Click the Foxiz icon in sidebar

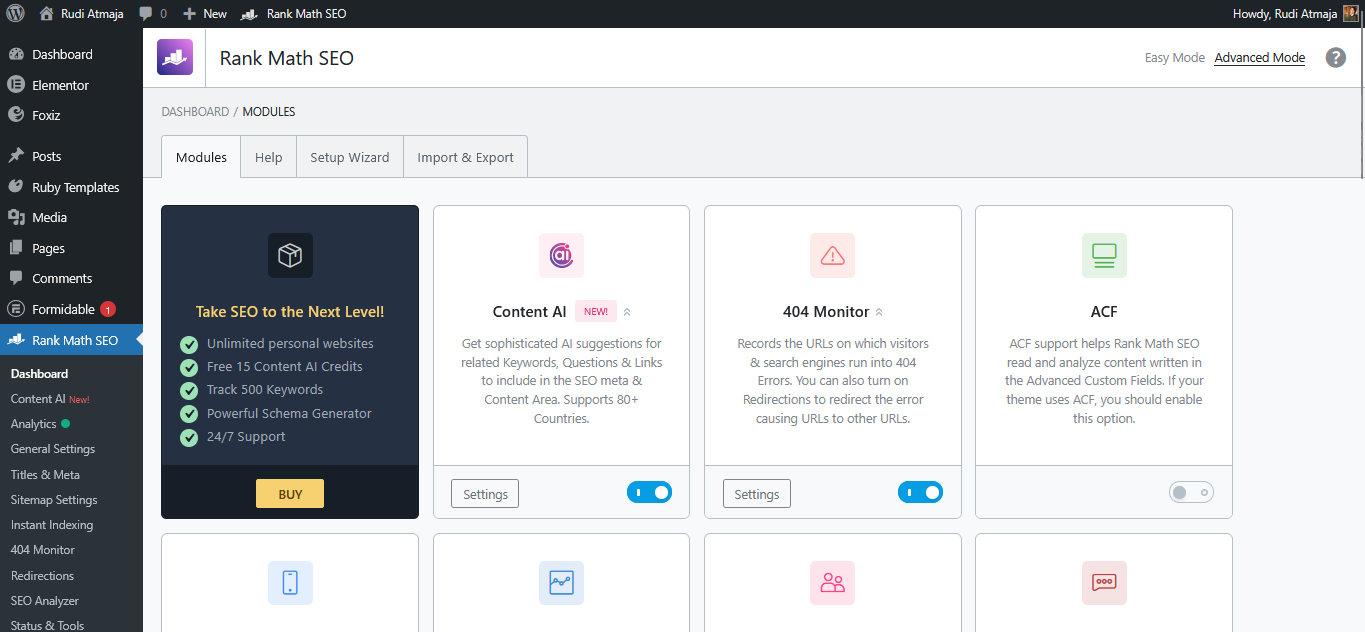pos(16,115)
